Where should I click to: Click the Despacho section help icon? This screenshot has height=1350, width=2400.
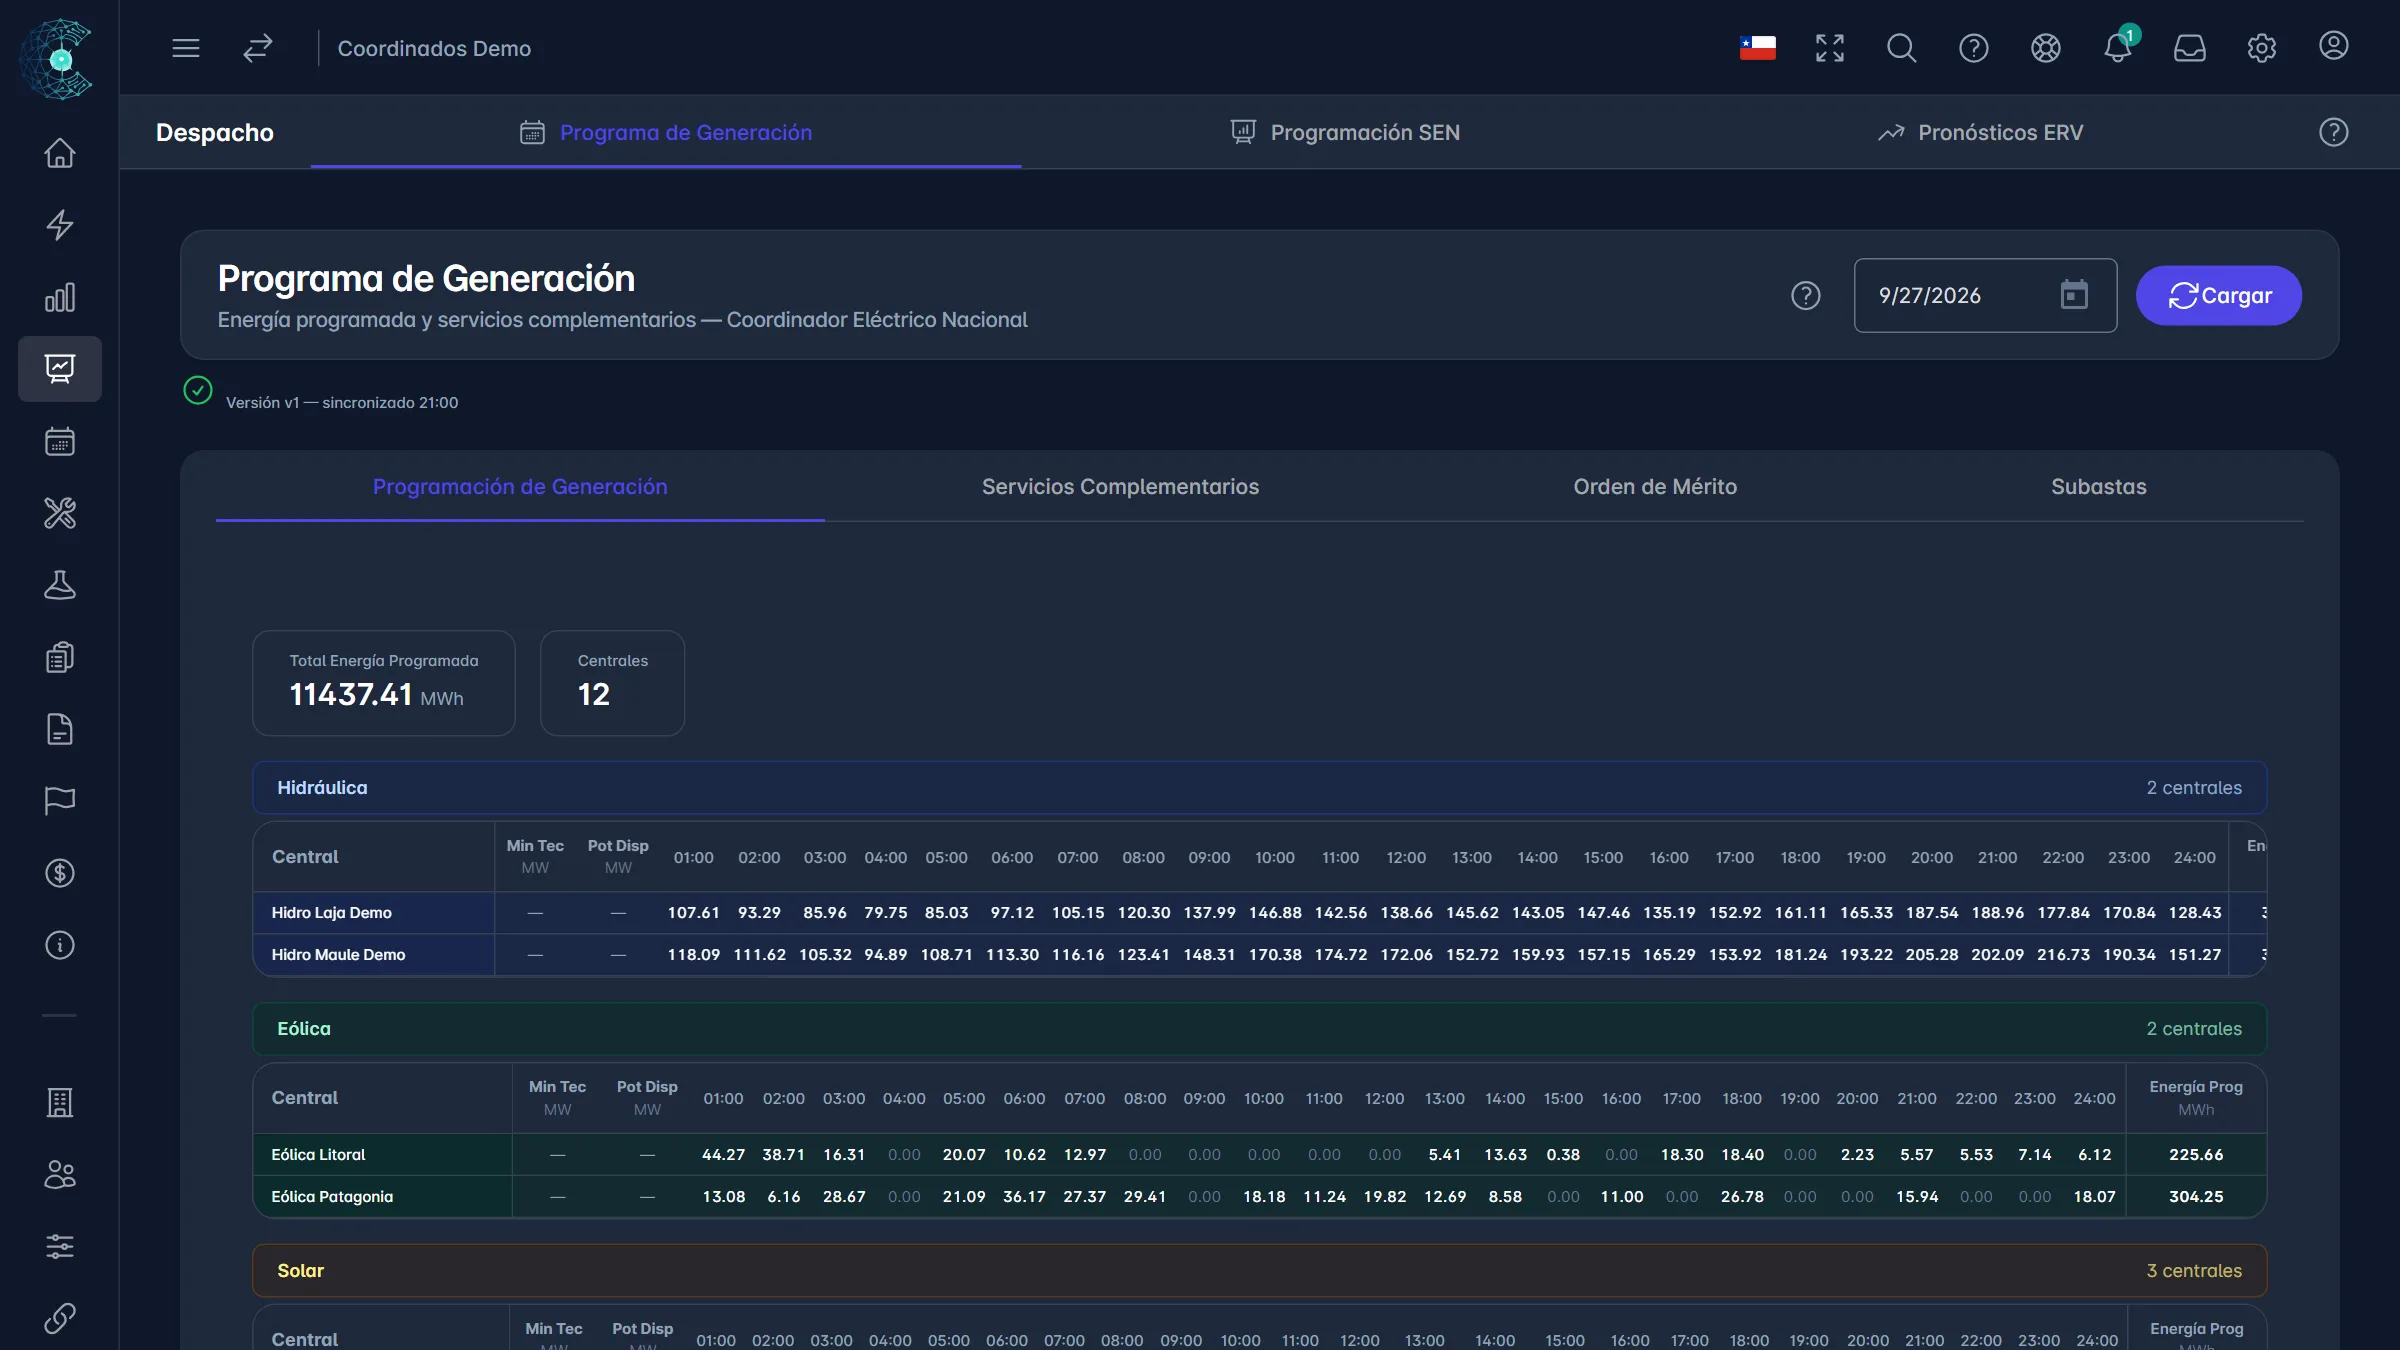2334,132
